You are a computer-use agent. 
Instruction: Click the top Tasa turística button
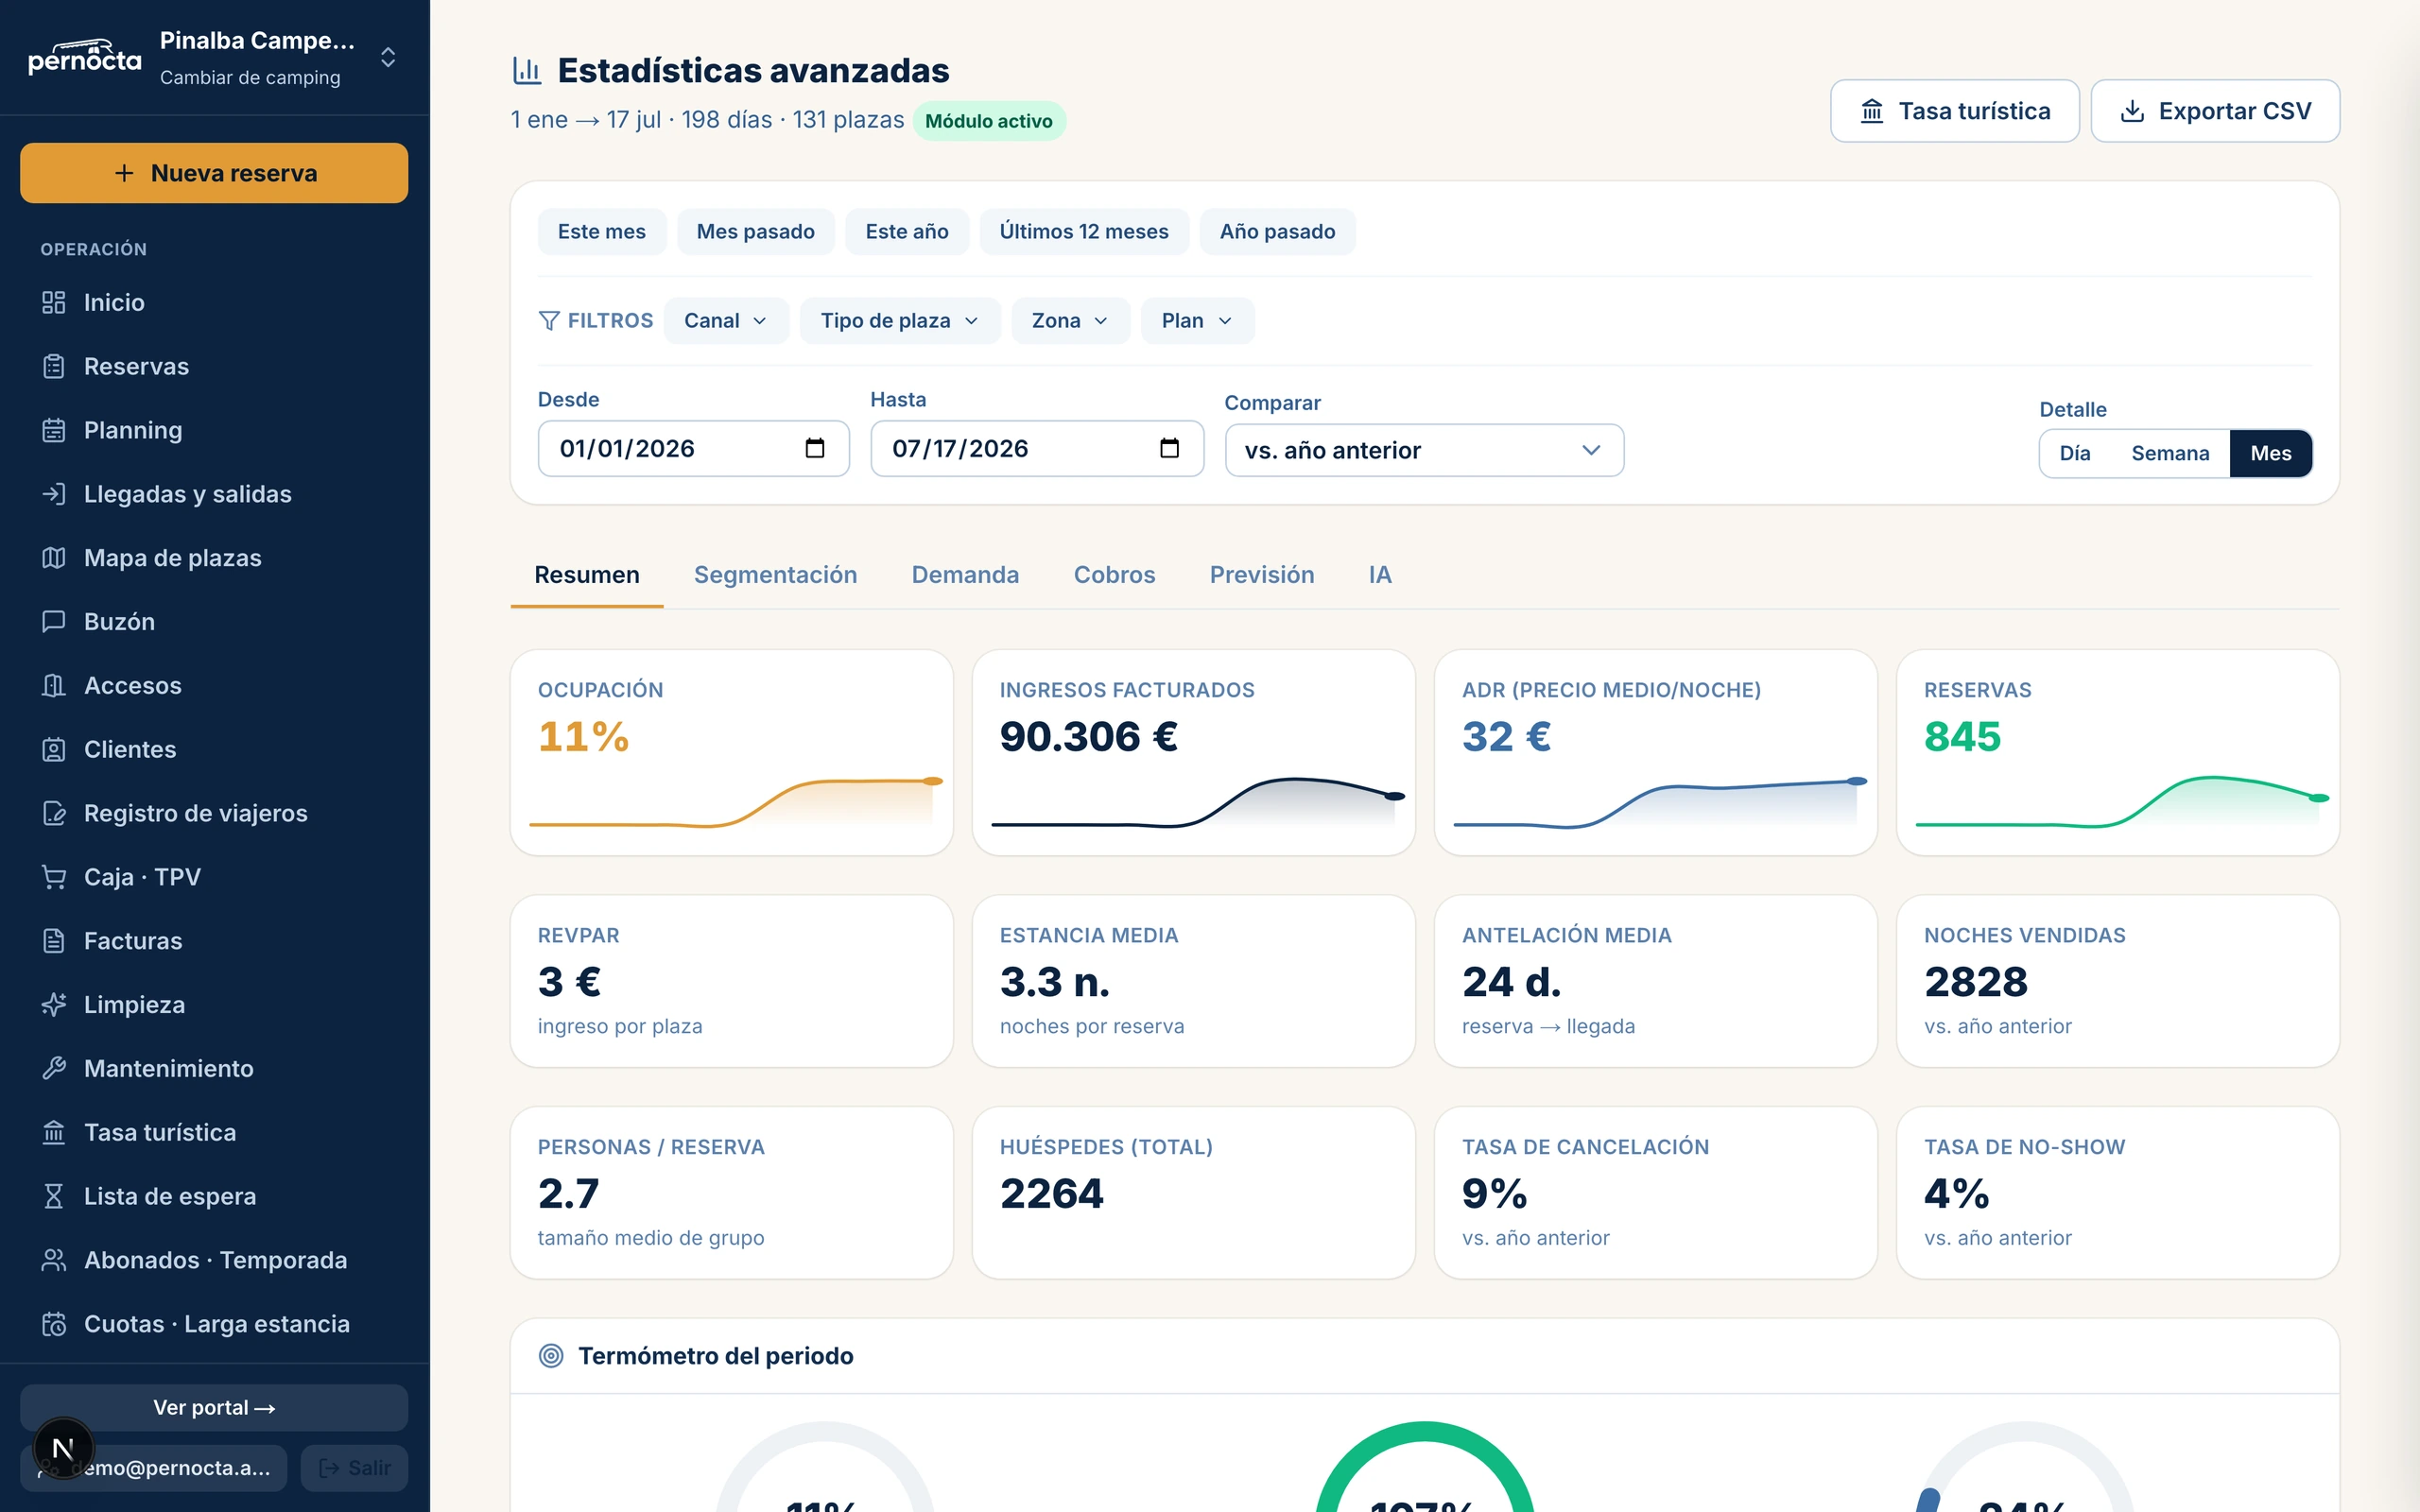point(1955,111)
